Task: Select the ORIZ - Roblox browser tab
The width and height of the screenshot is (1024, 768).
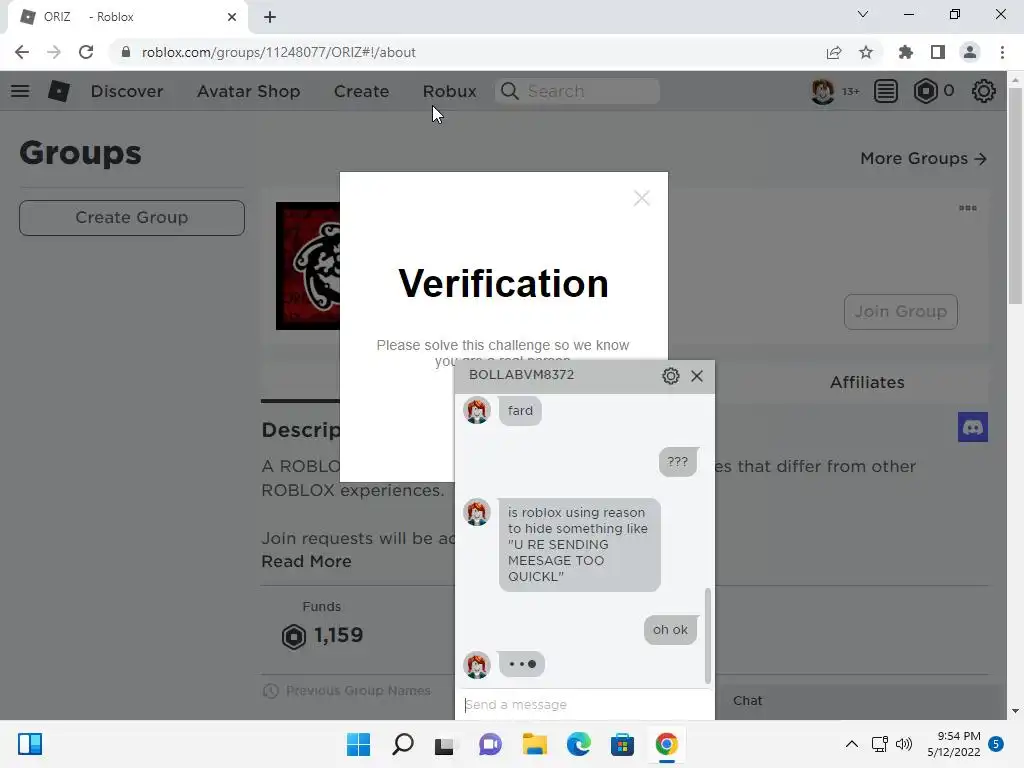Action: (x=127, y=17)
